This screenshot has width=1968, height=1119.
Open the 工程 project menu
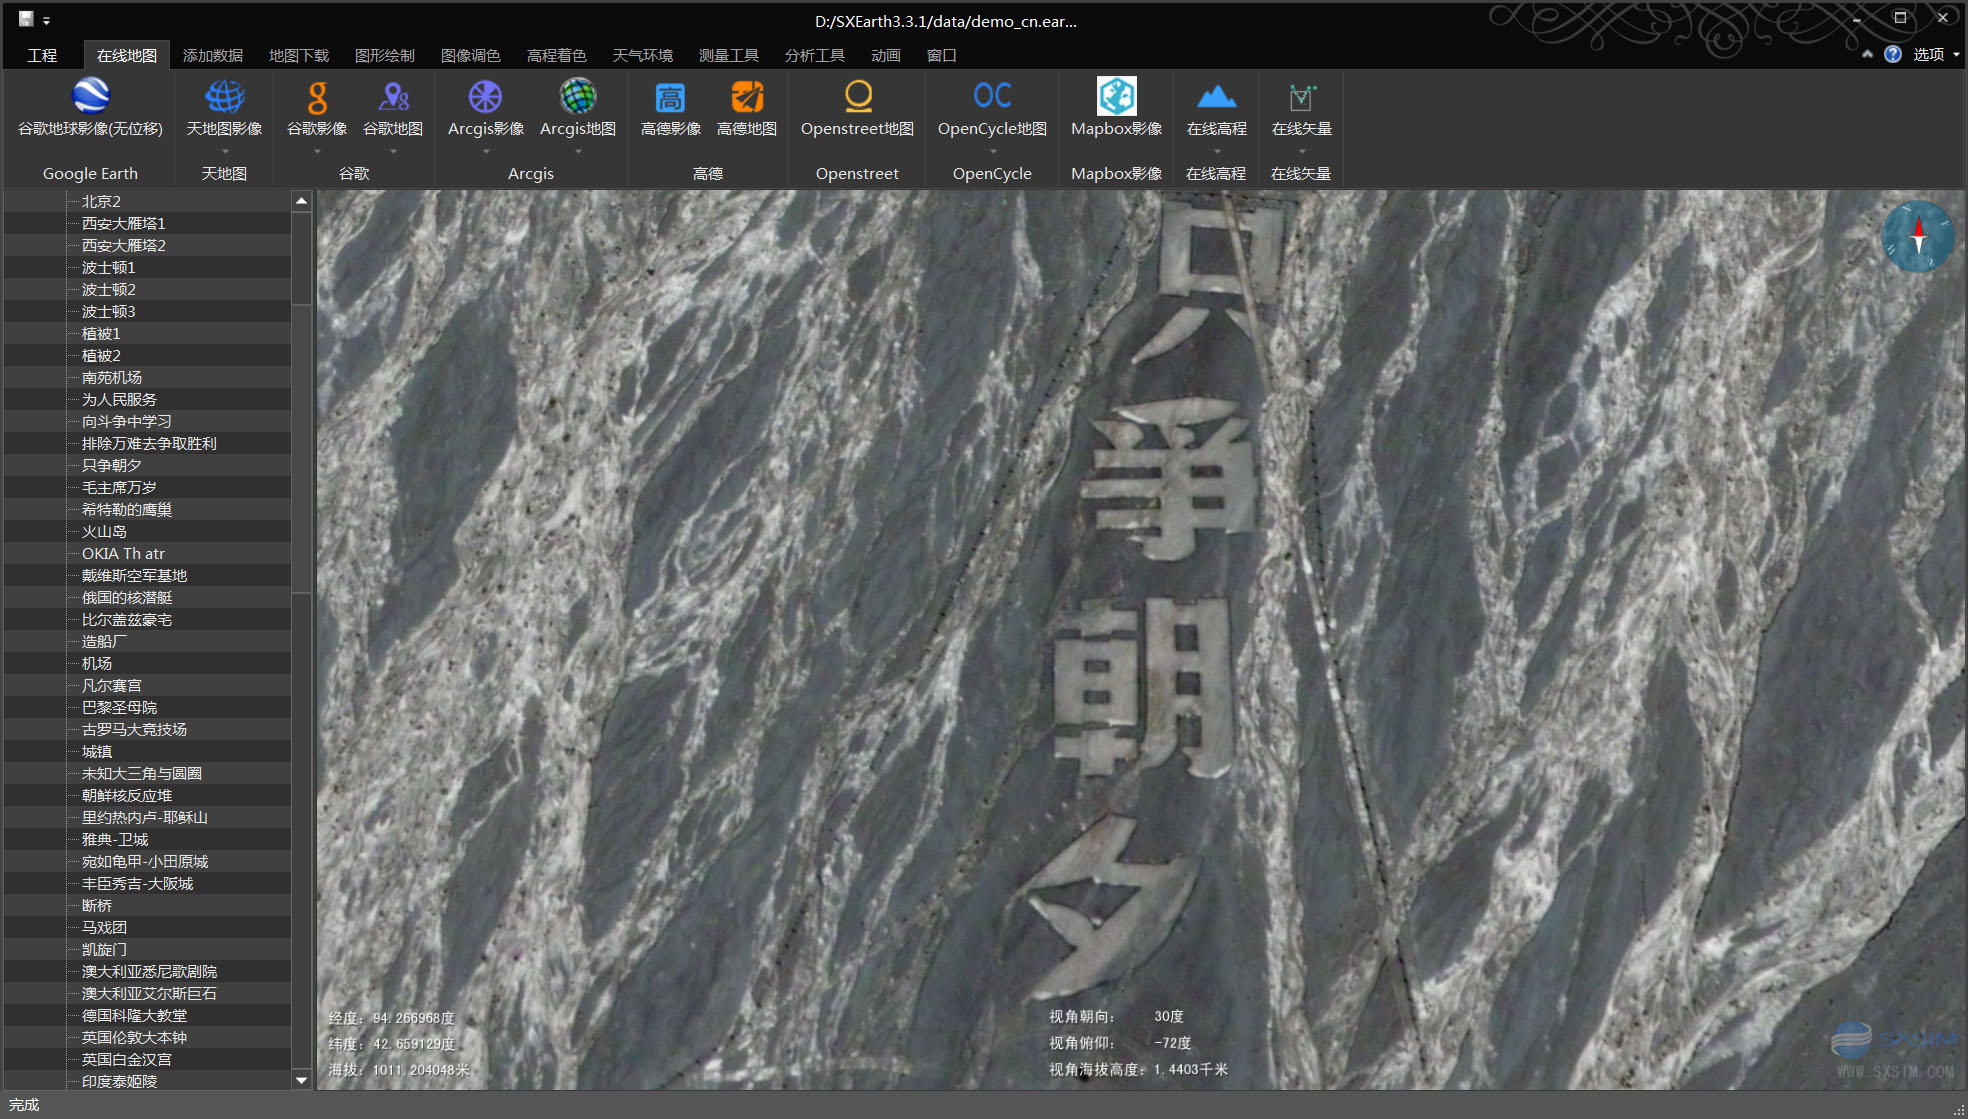42,55
